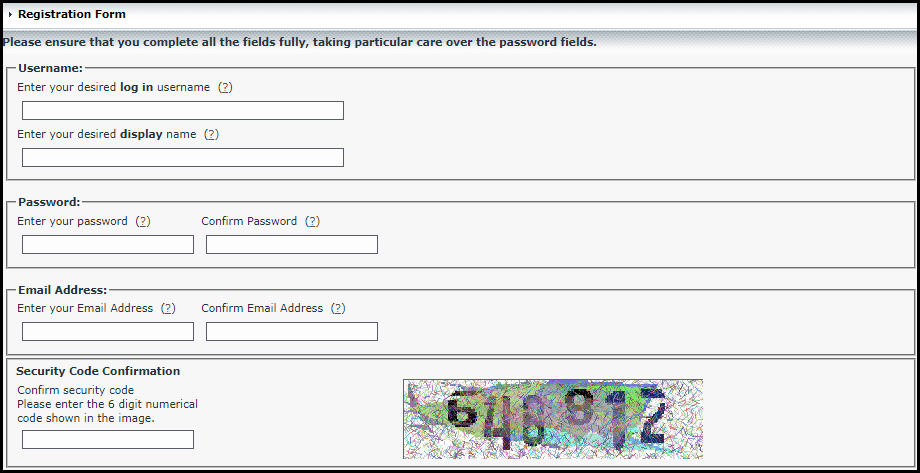Image resolution: width=920 pixels, height=473 pixels.
Task: Click the Username section legend
Action: click(50, 68)
